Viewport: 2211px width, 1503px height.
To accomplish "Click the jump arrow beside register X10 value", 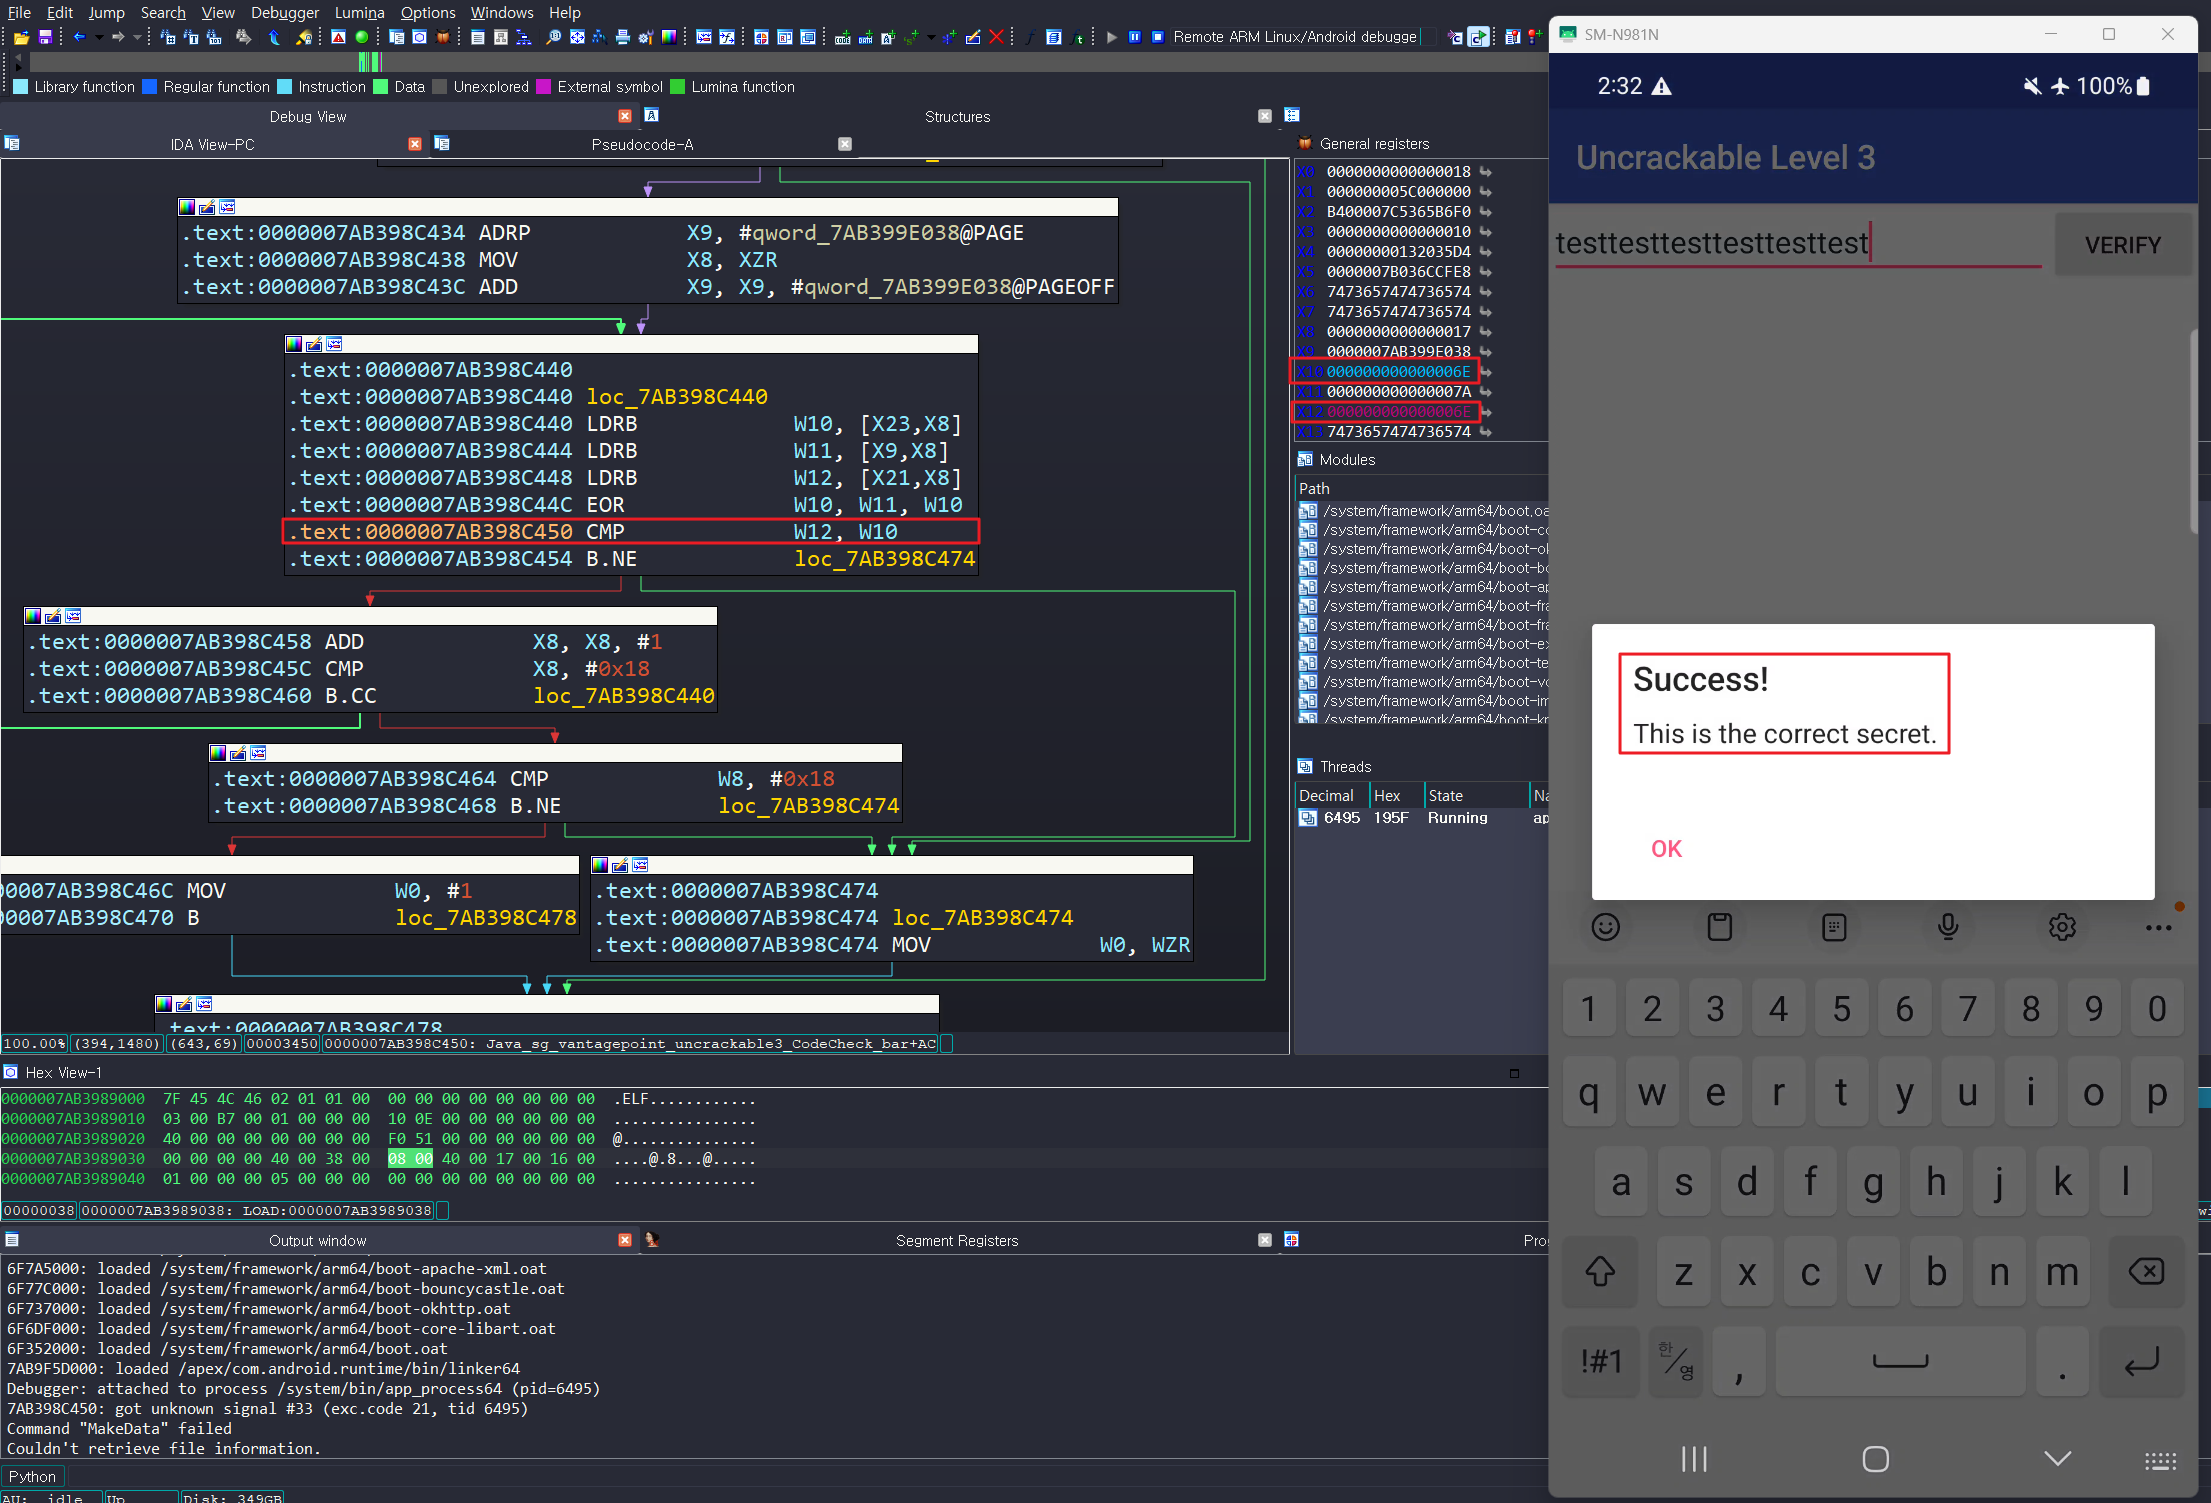I will (x=1486, y=371).
